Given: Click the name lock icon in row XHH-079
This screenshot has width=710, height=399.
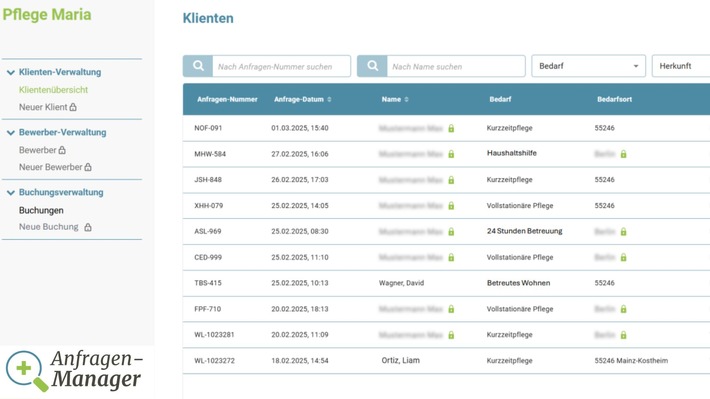Looking at the screenshot, I should click(x=451, y=206).
